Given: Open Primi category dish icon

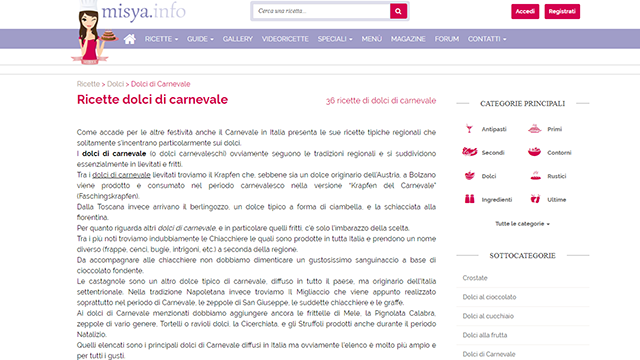Looking at the screenshot, I should click(x=534, y=129).
